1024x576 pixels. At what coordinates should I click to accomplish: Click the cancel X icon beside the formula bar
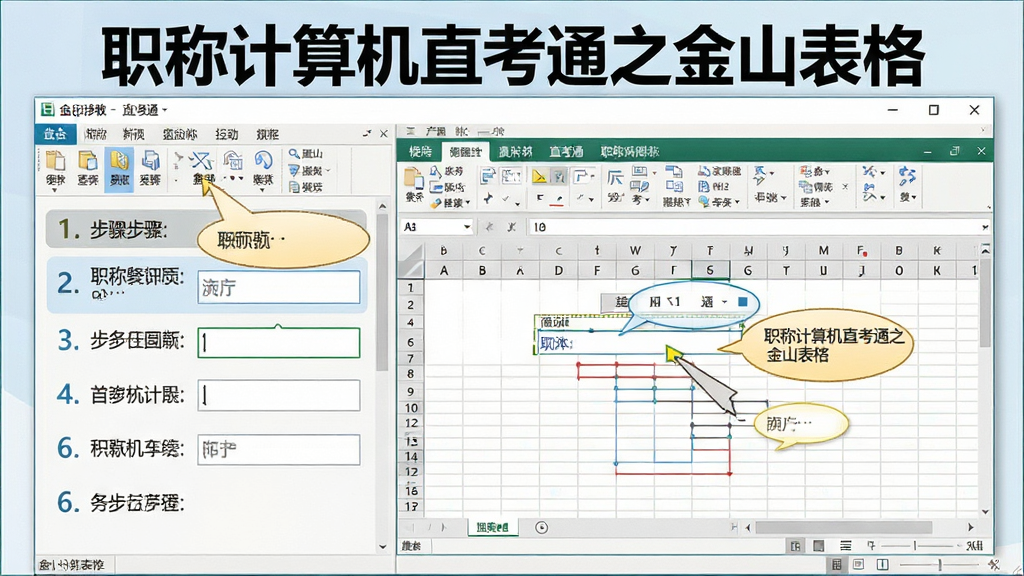pos(512,227)
